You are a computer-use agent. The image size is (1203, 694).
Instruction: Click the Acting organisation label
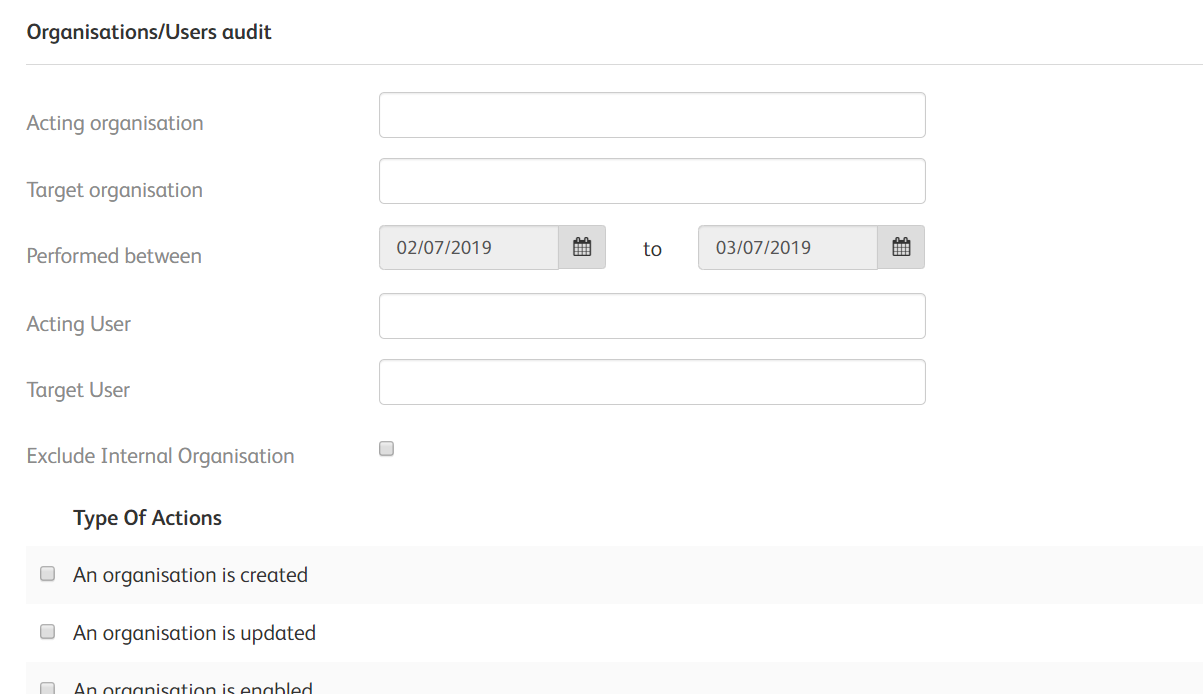tap(115, 123)
